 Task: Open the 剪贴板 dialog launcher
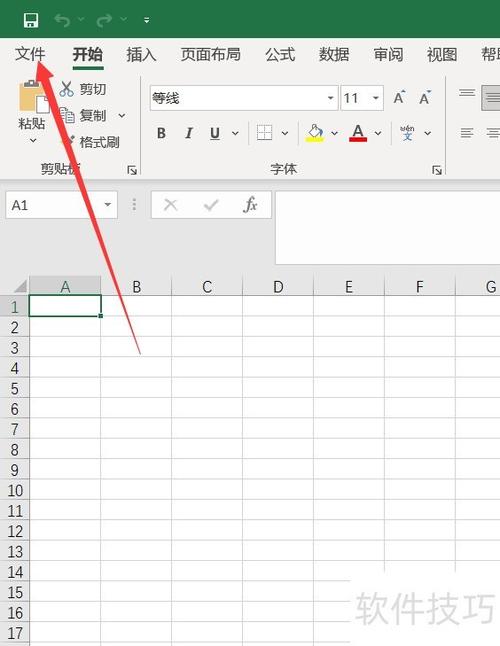pos(132,170)
